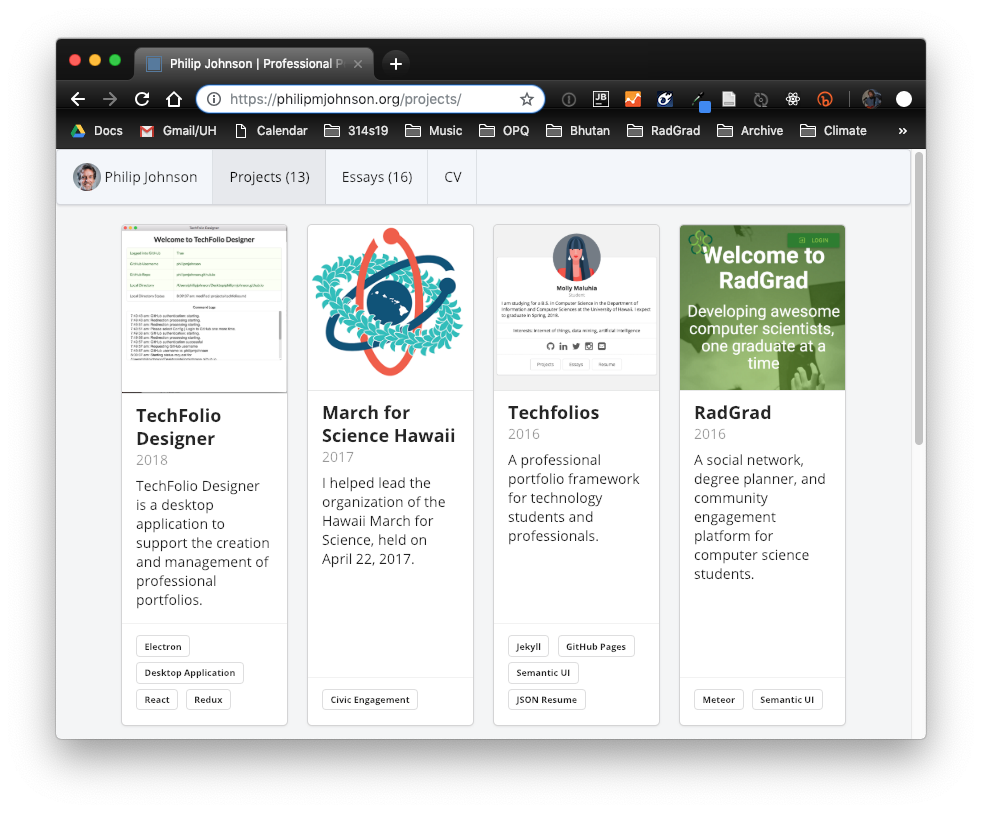Open the Calendar bookmark
The width and height of the screenshot is (982, 813).
coord(271,131)
